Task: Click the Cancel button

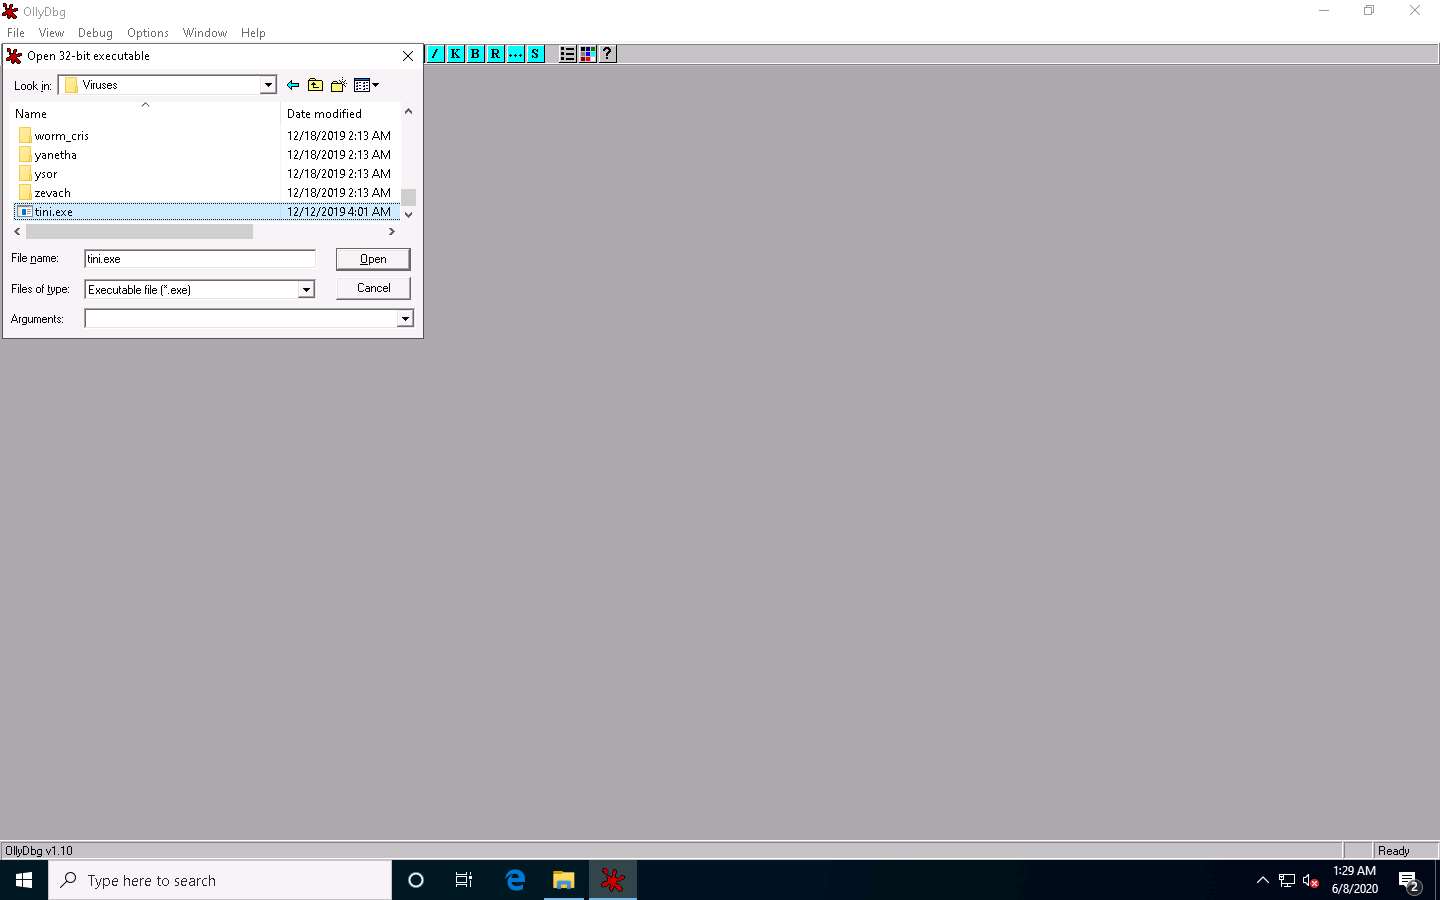Action: click(x=373, y=288)
